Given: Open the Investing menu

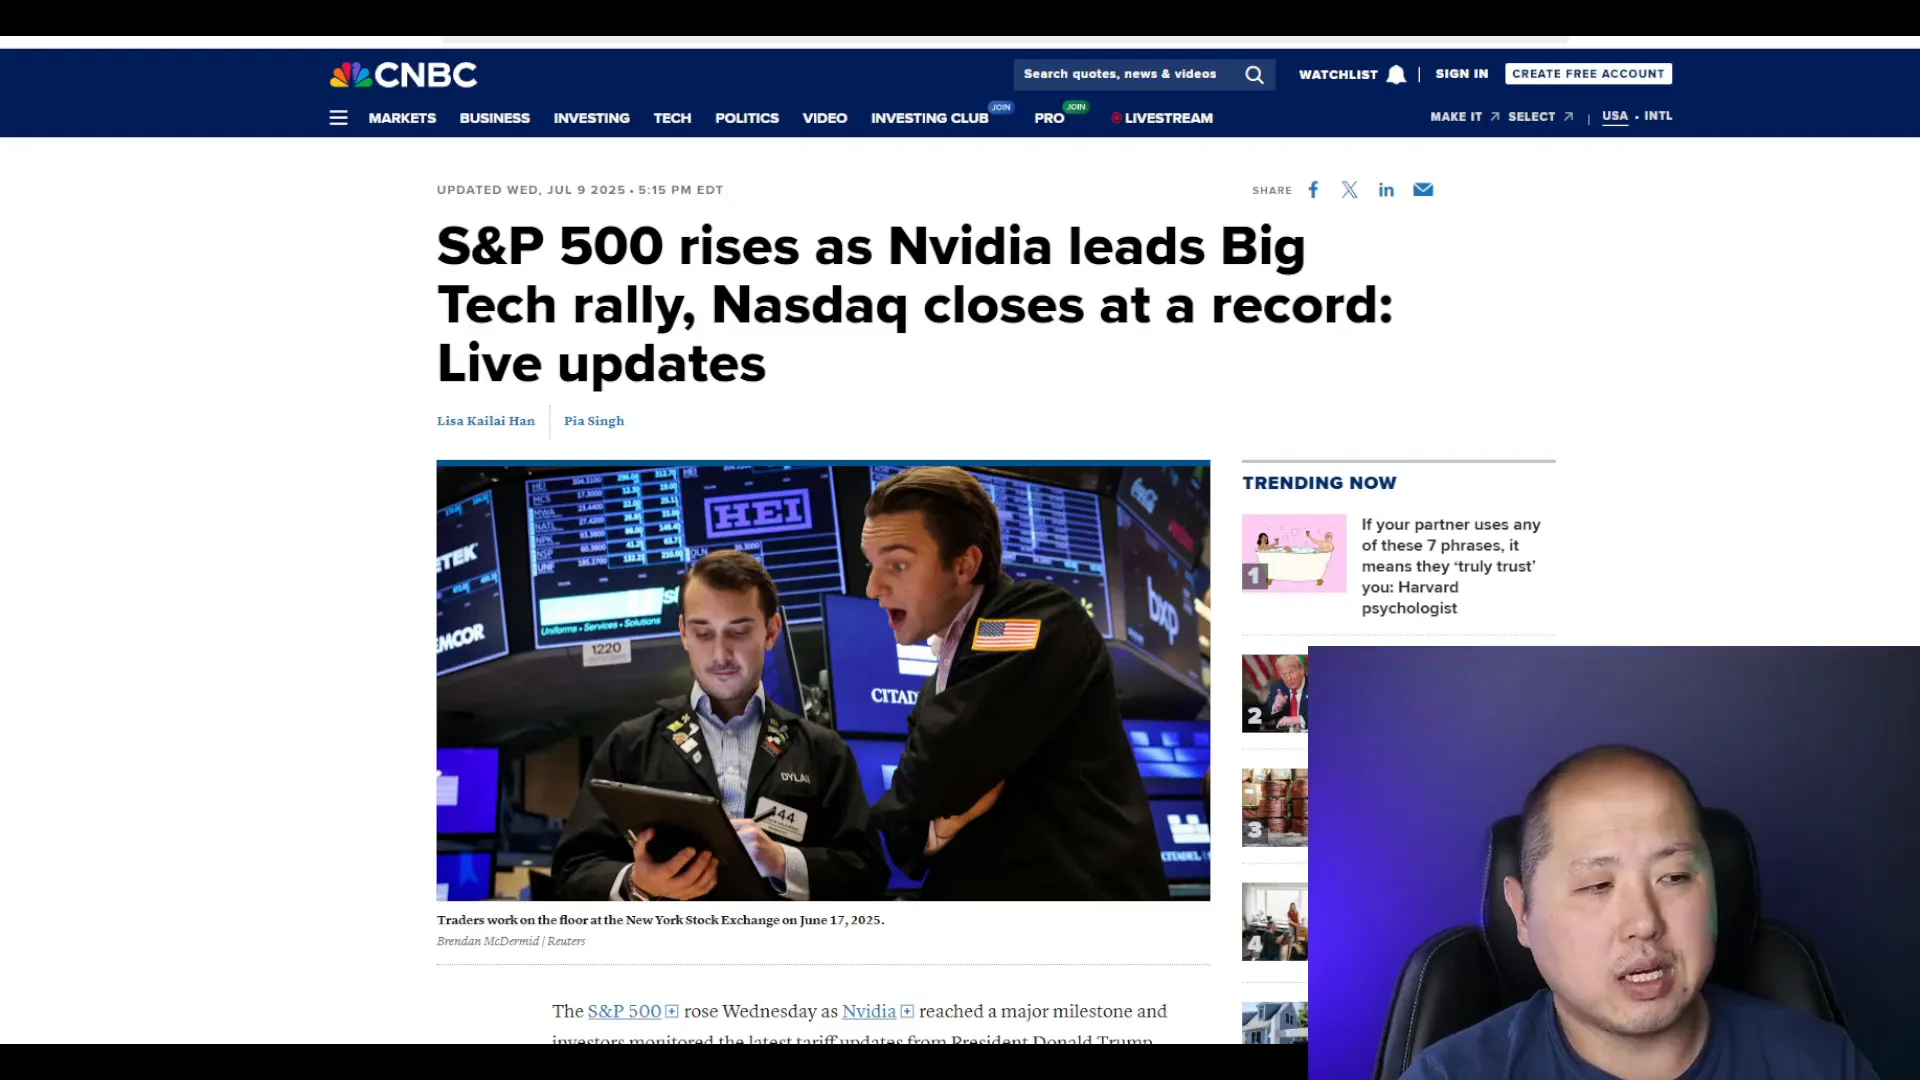Looking at the screenshot, I should (x=592, y=118).
